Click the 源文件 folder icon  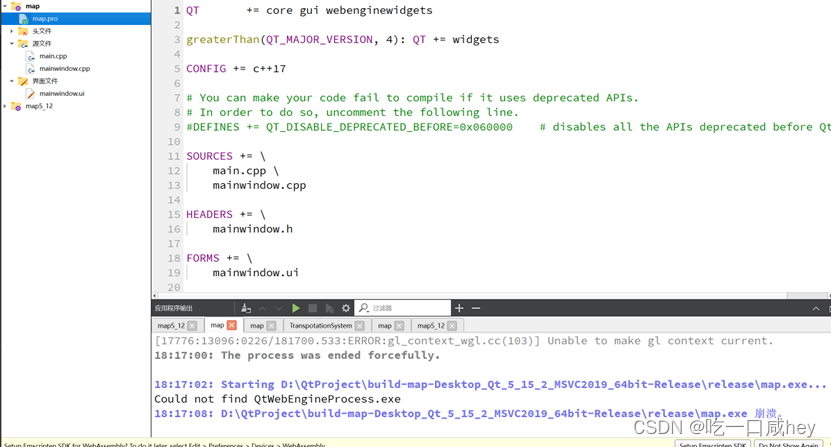(23, 43)
